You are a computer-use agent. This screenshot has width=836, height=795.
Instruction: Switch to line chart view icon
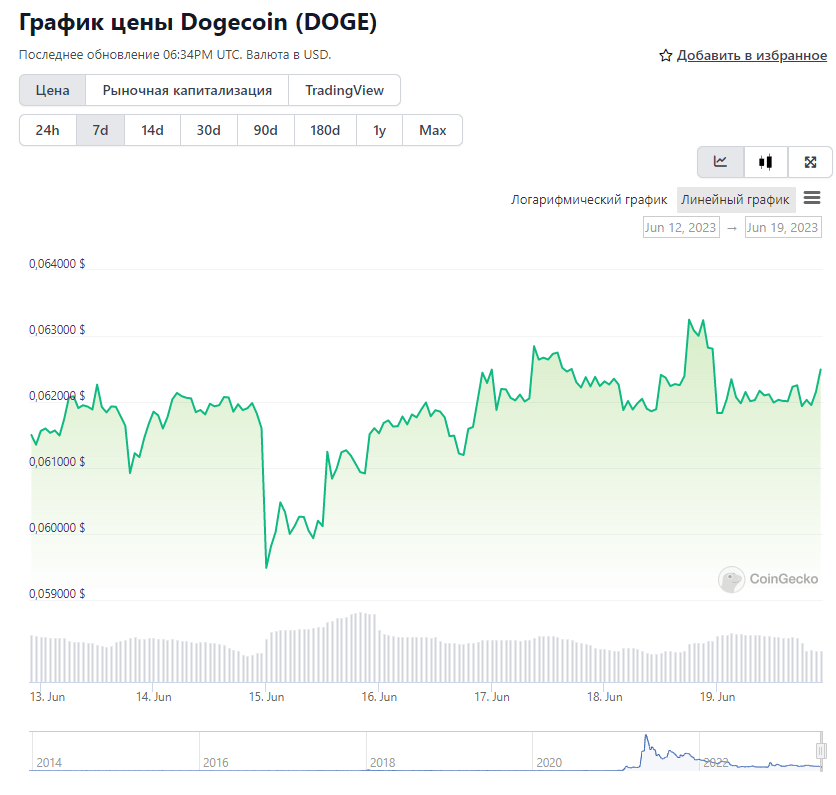coord(720,162)
